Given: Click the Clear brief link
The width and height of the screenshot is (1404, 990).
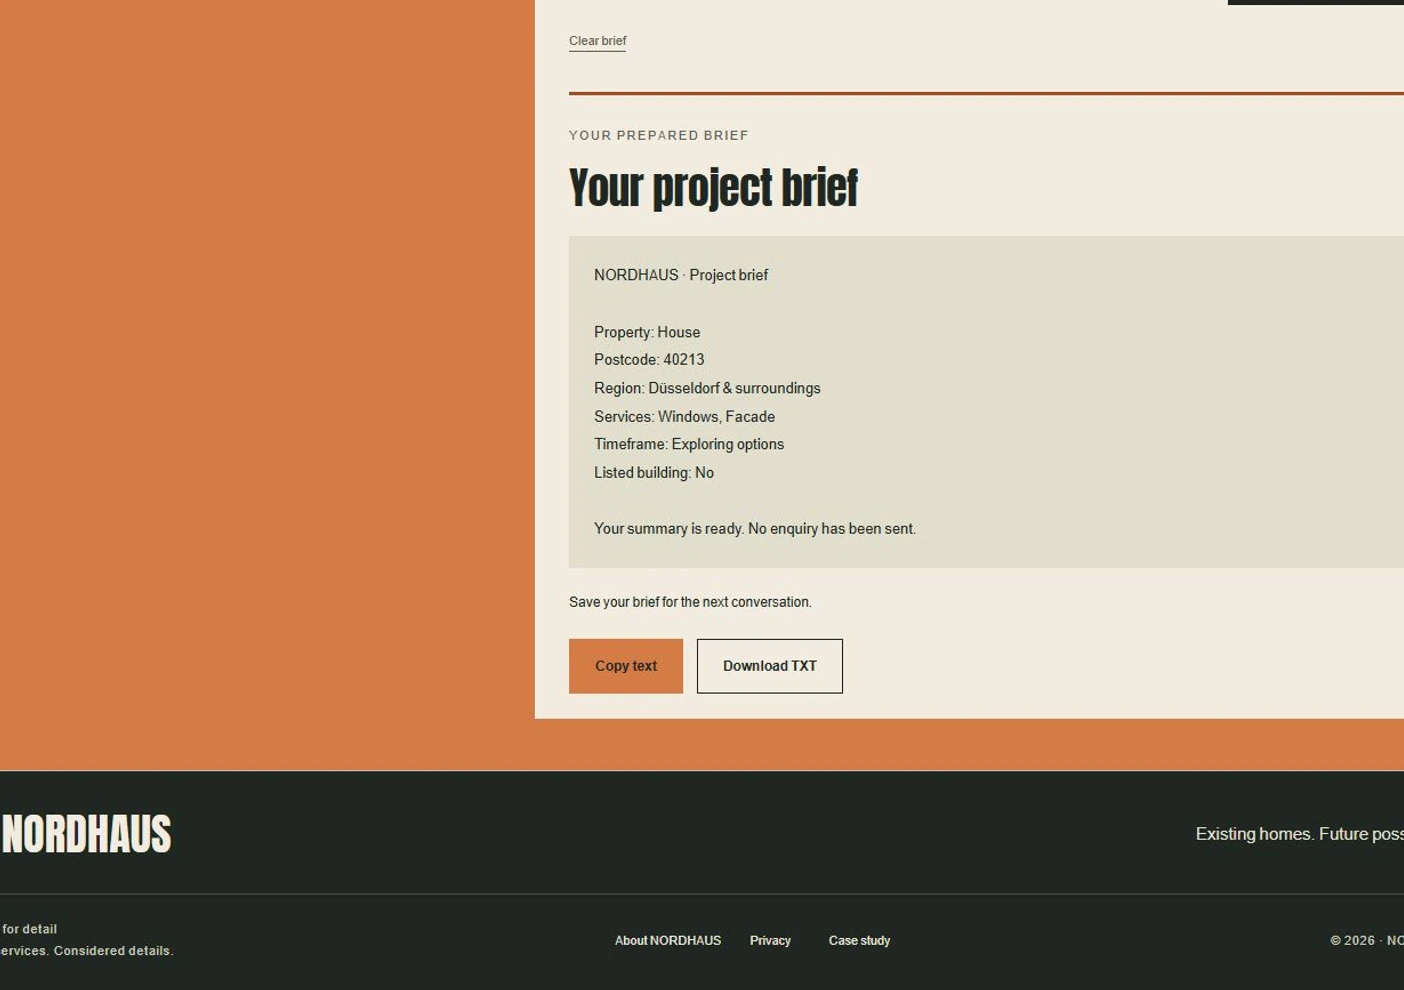Looking at the screenshot, I should click(597, 41).
